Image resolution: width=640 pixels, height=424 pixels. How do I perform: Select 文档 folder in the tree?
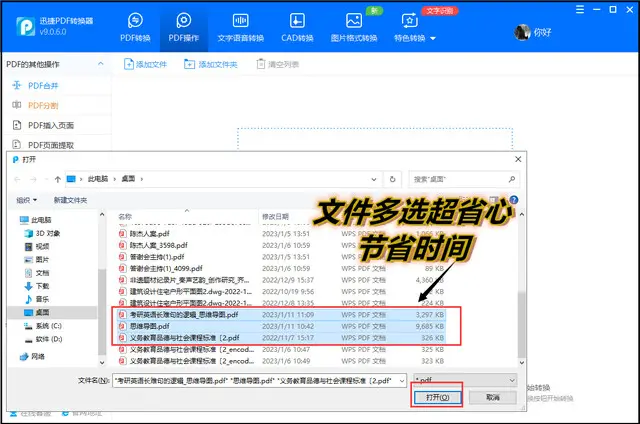coord(42,273)
